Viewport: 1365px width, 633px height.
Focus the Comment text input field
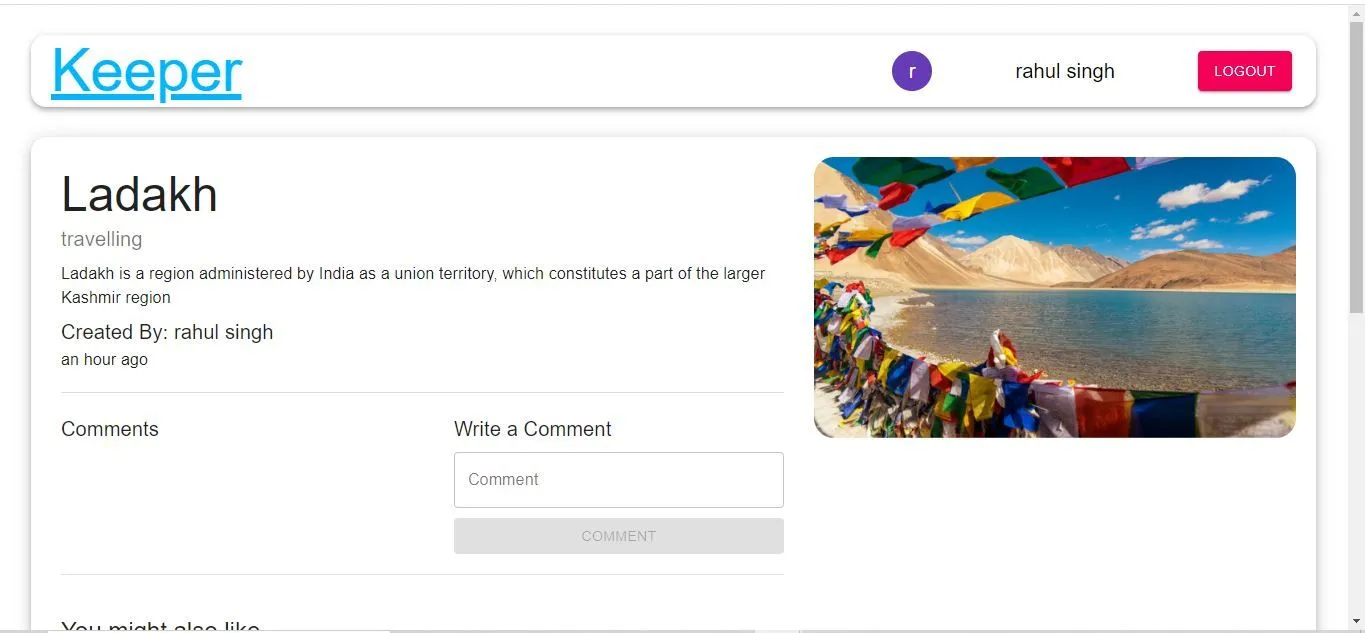(x=619, y=480)
